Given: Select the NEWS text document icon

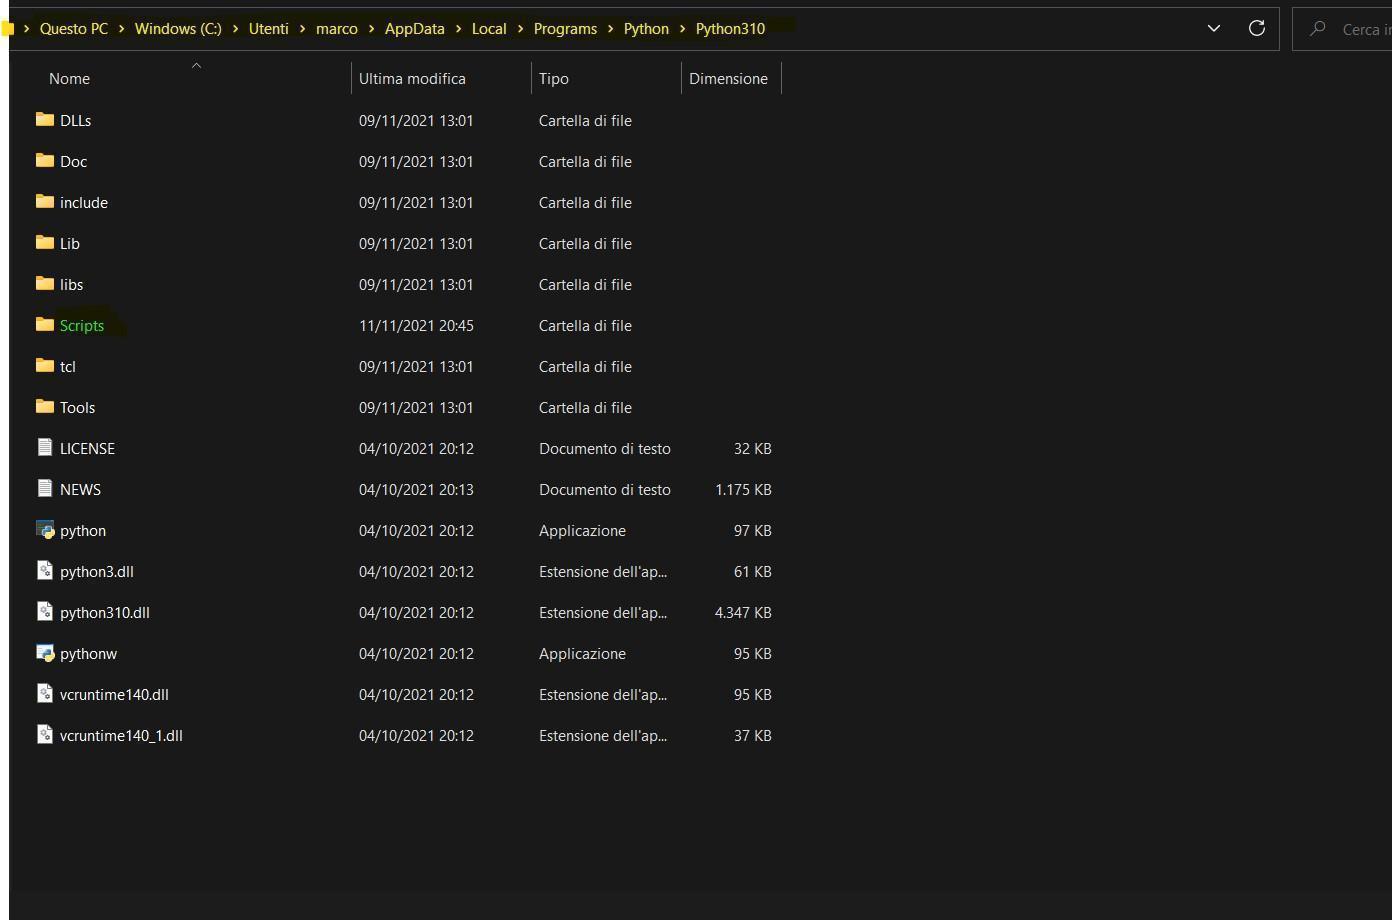Looking at the screenshot, I should 44,488.
